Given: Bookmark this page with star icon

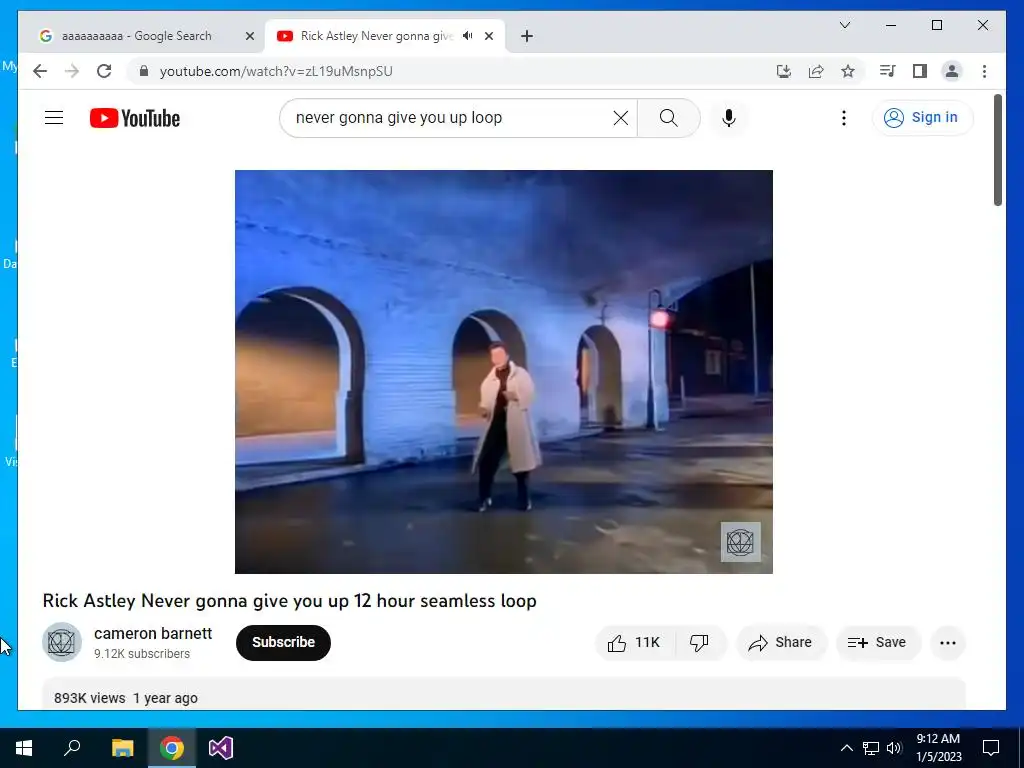Looking at the screenshot, I should 848,71.
